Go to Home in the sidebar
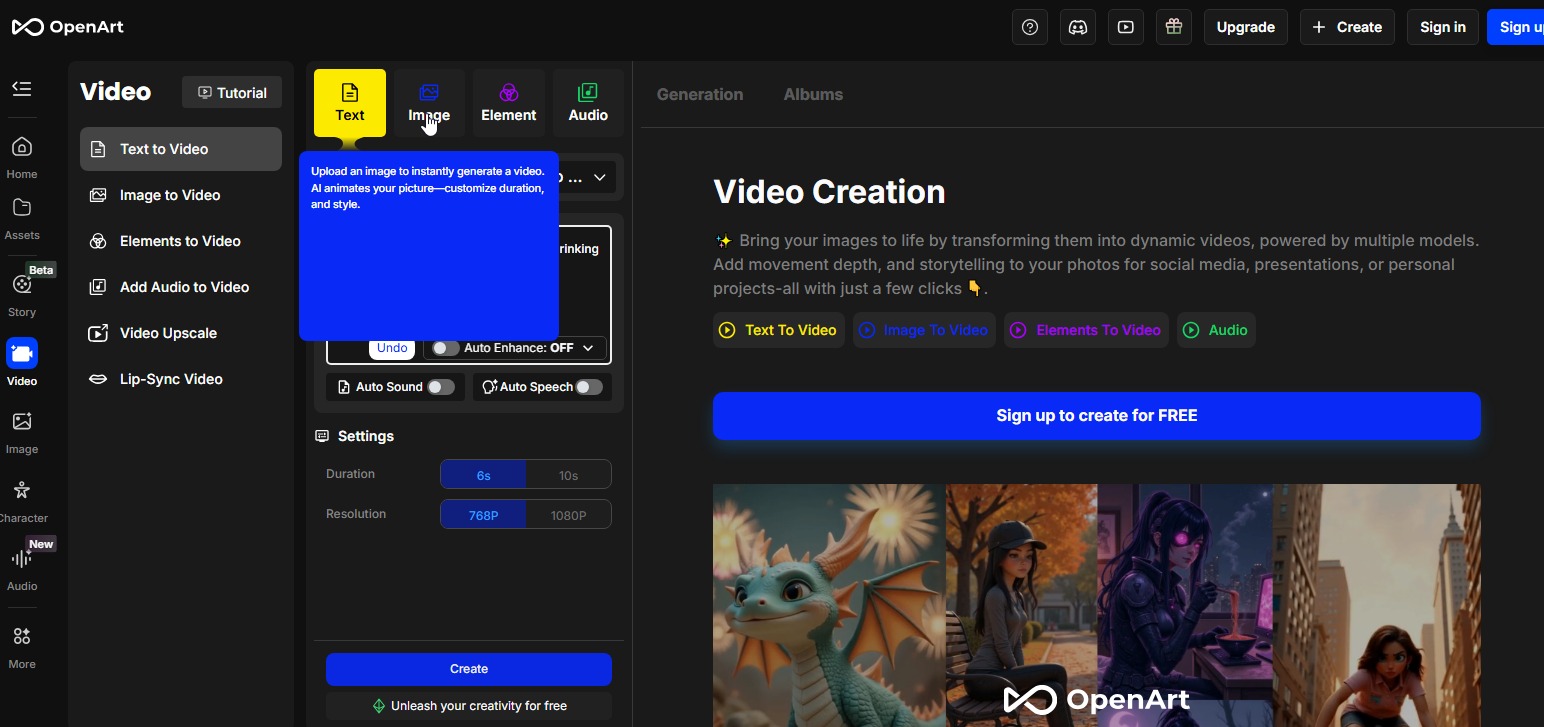 (22, 158)
